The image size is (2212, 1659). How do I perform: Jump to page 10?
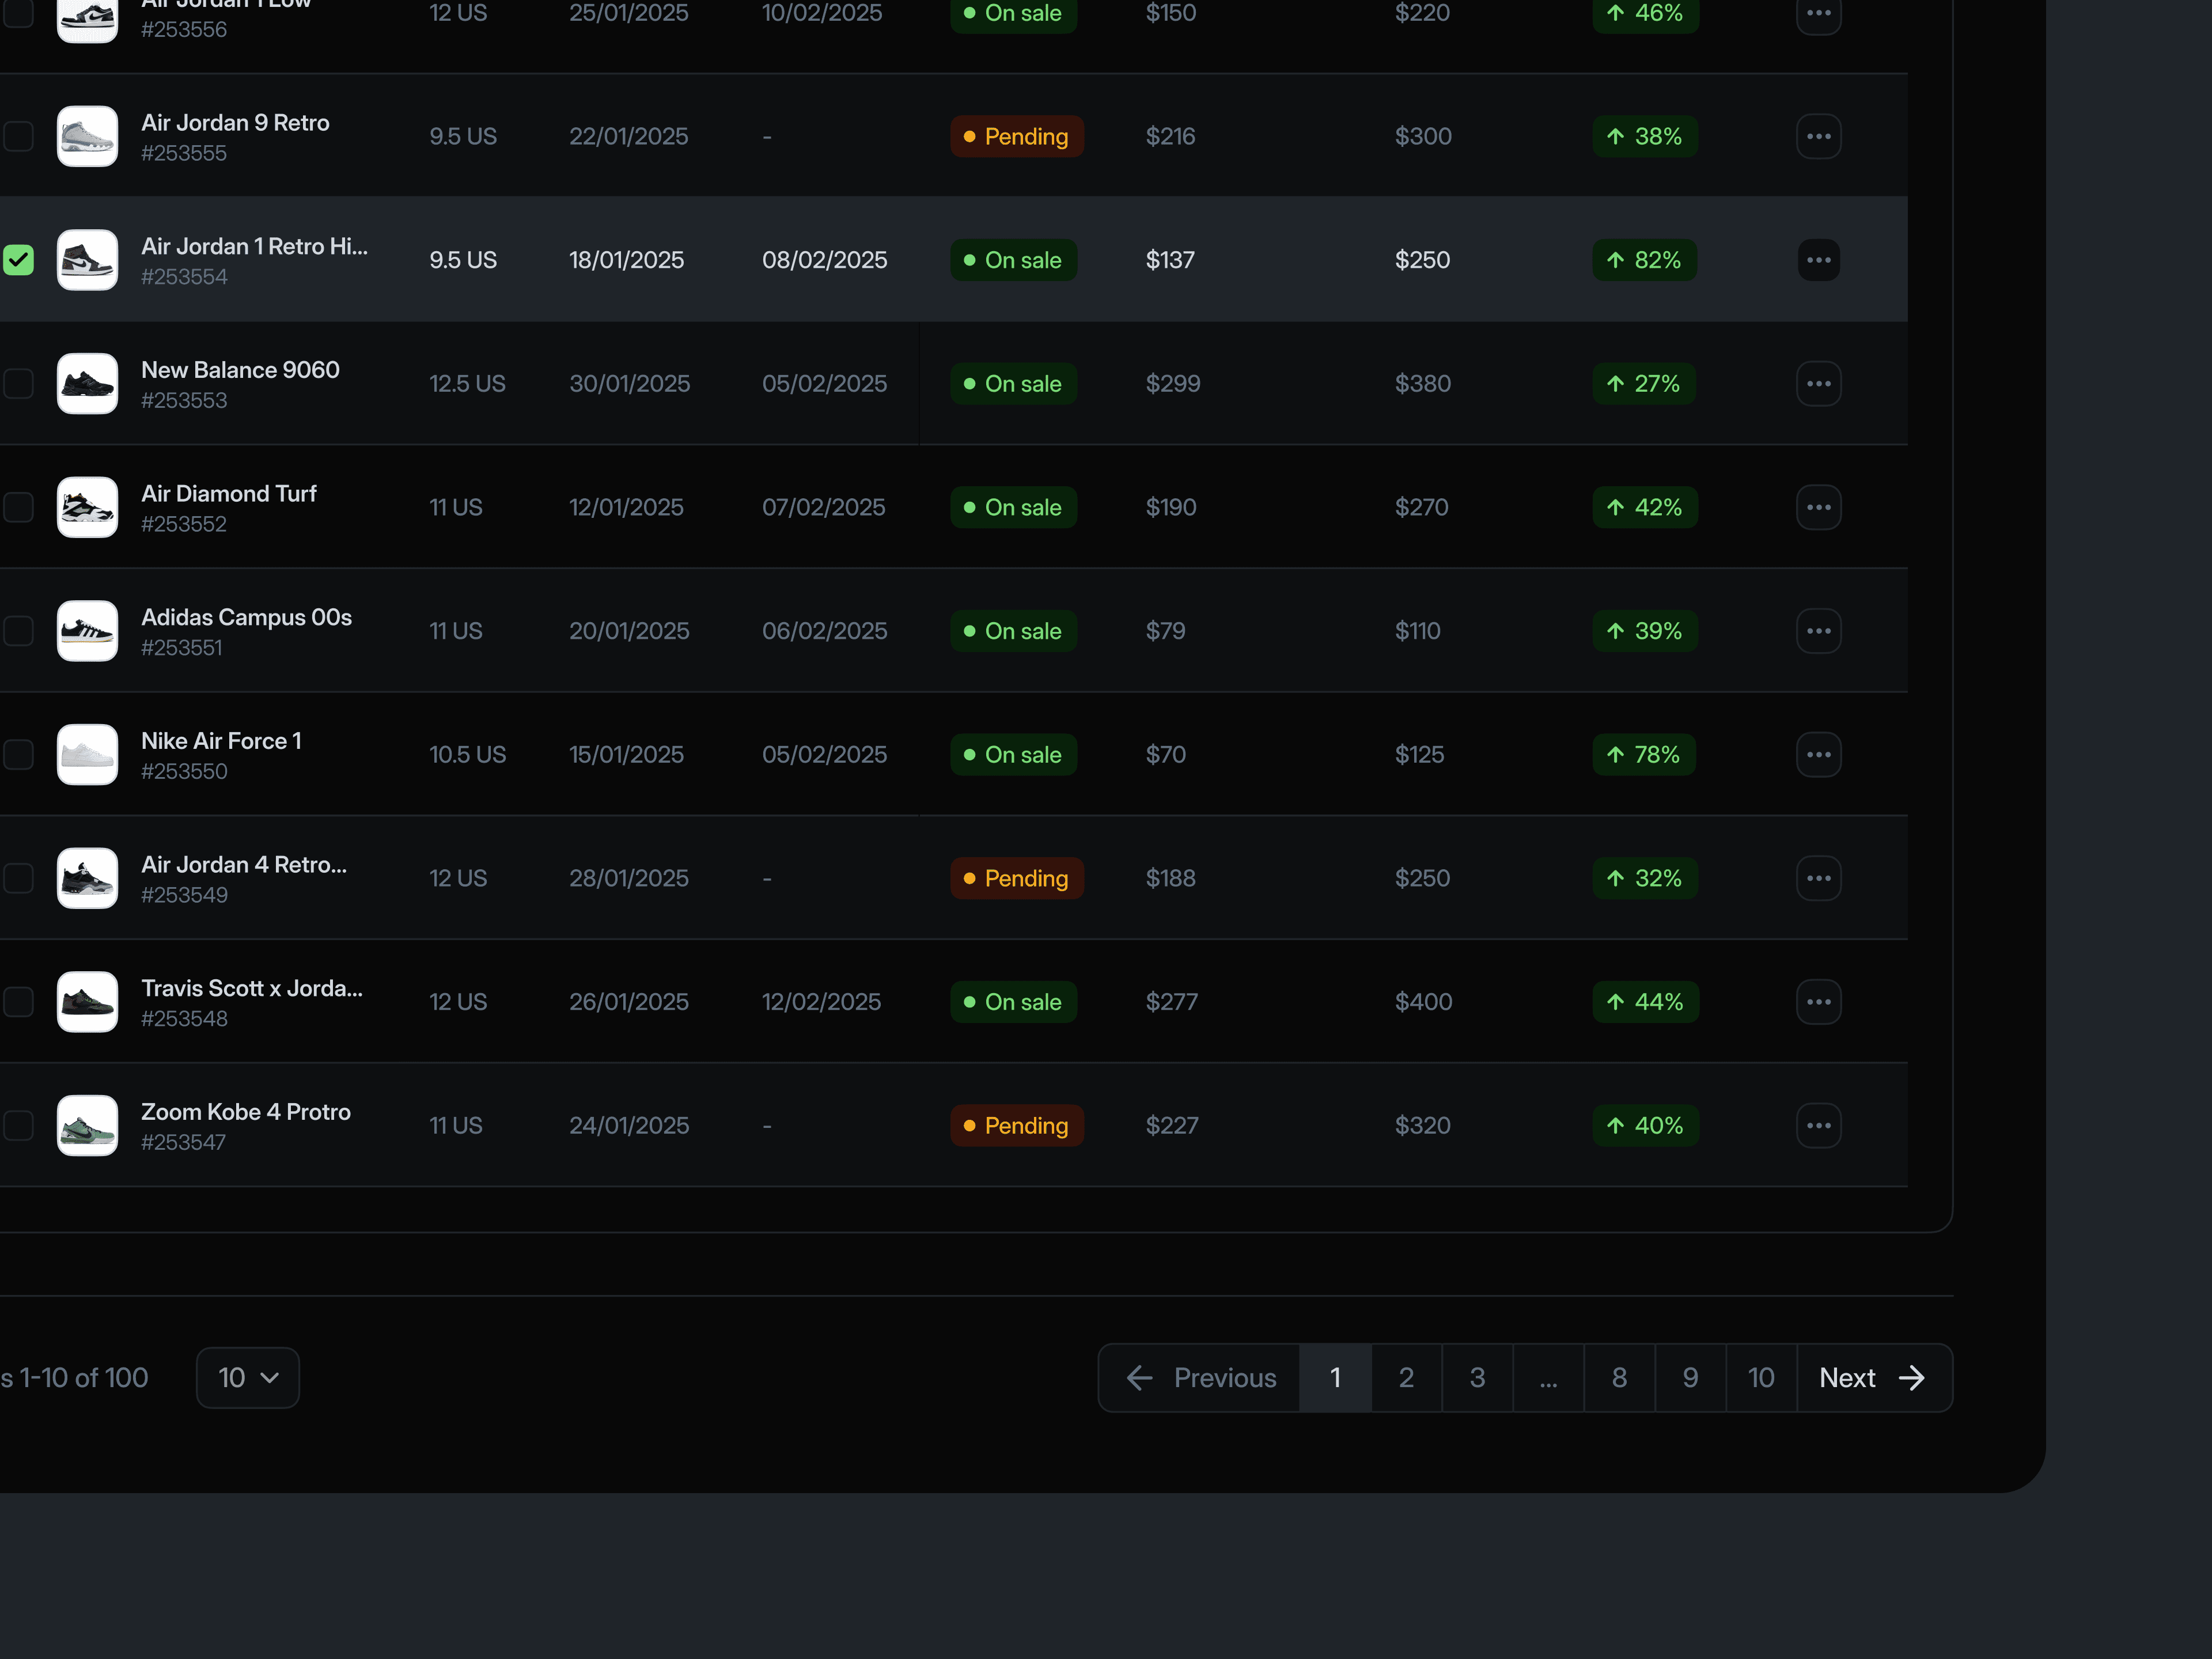1761,1378
